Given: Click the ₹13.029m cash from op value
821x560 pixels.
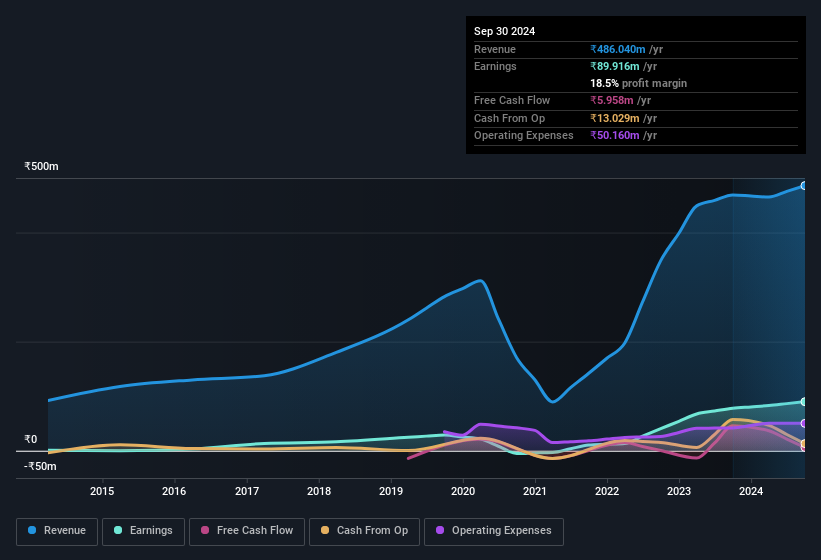Looking at the screenshot, I should [x=615, y=118].
